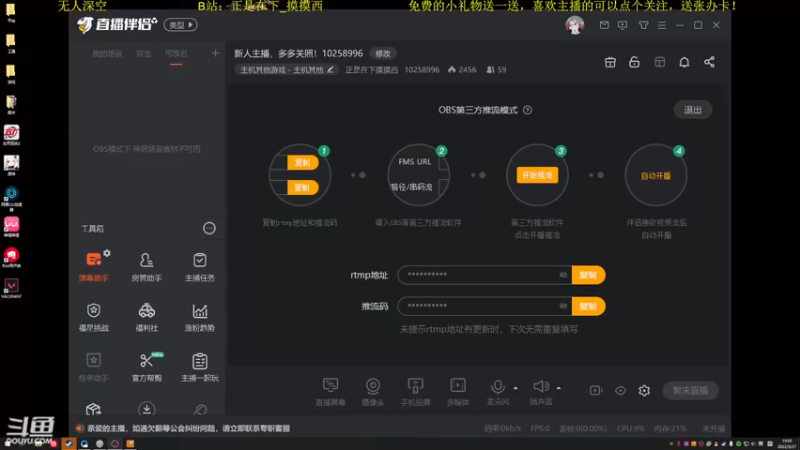Open the 主播一起玩 clipboard tool

[199, 367]
